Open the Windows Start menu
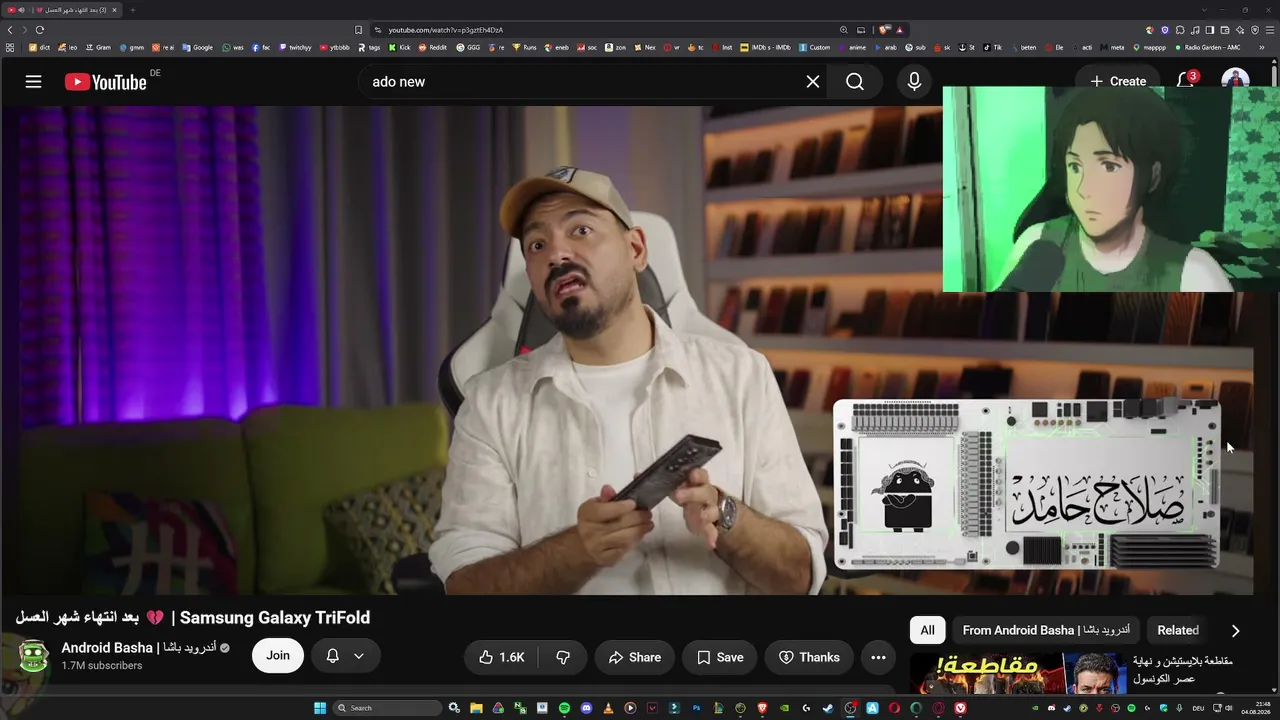 pos(320,708)
